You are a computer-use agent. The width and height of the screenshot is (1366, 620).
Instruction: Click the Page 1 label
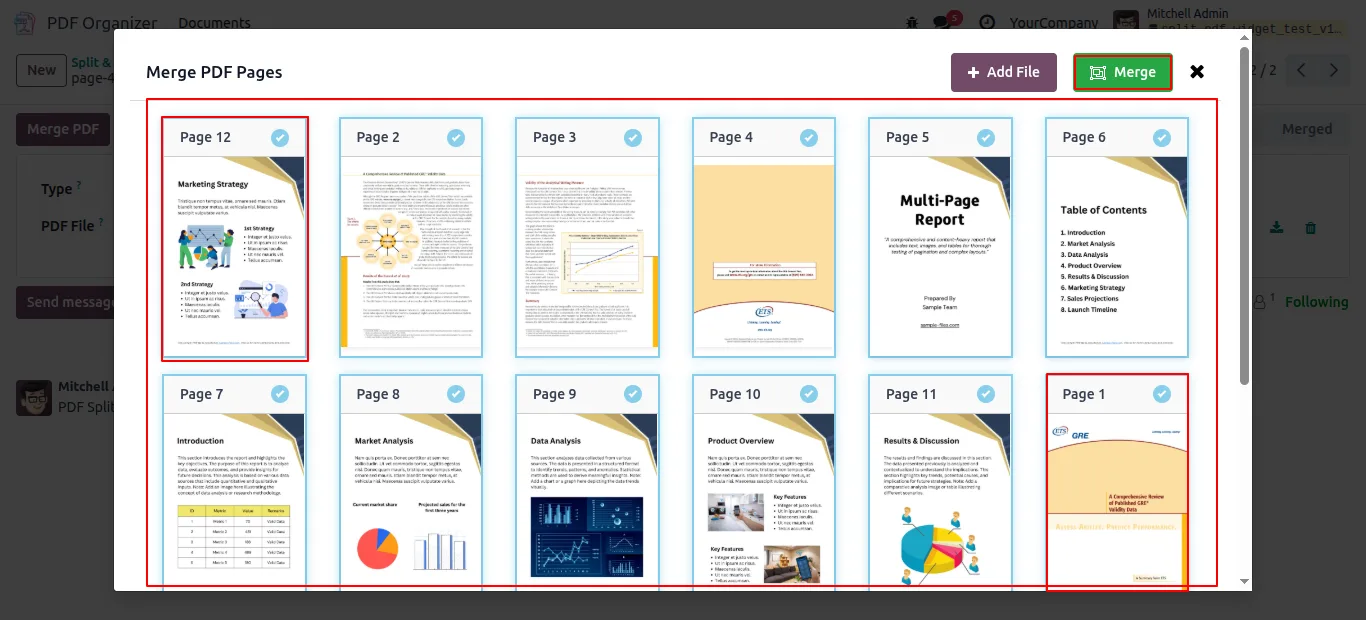pyautogui.click(x=1084, y=395)
